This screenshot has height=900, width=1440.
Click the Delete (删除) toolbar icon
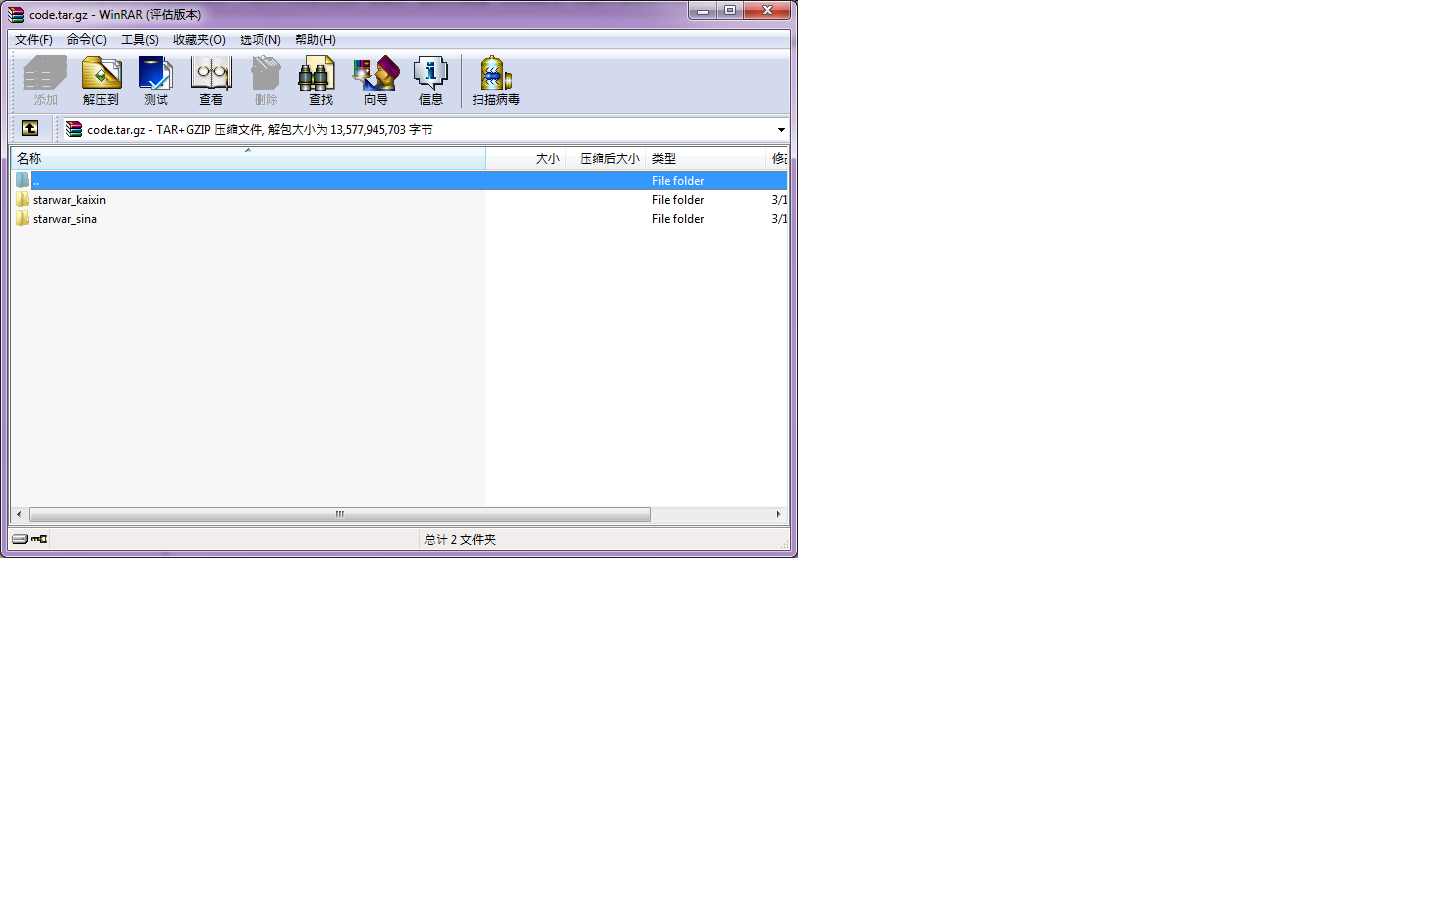266,81
